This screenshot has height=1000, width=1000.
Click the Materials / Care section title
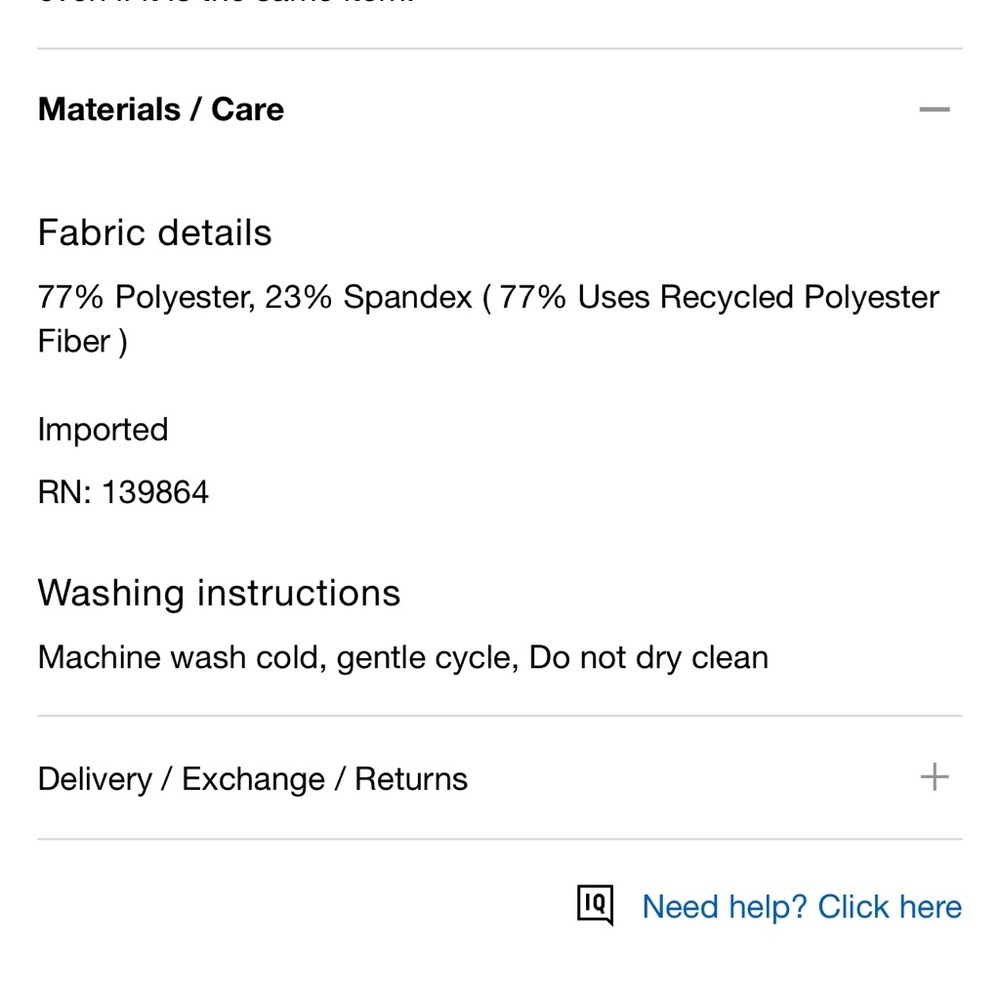(x=161, y=109)
